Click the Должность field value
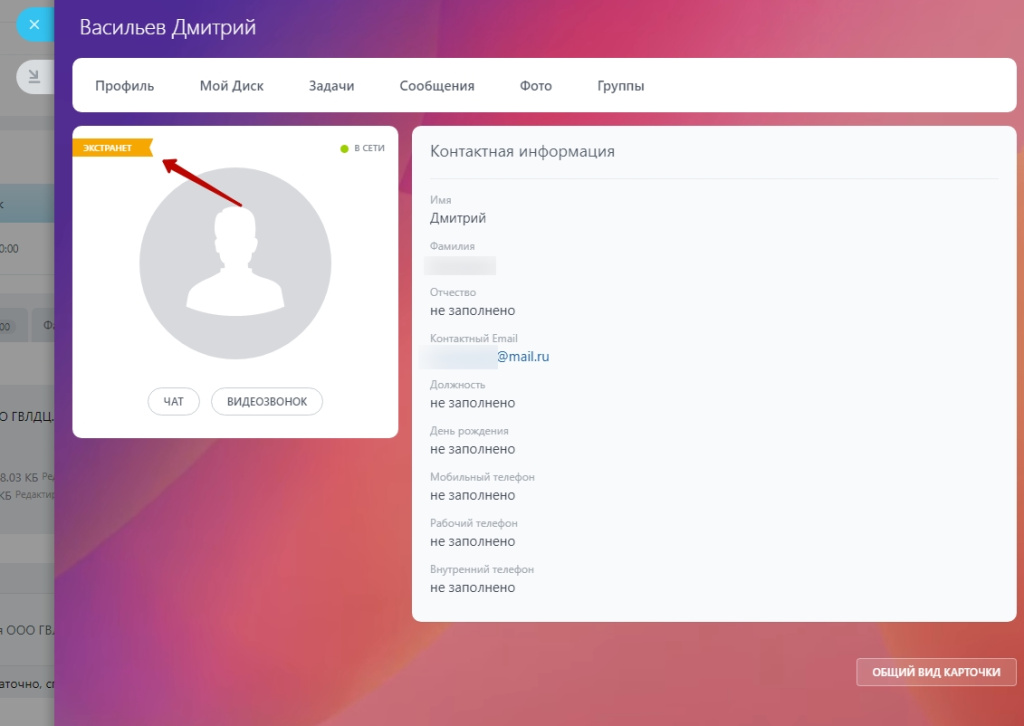Screen dimensions: 1024x726 473,403
